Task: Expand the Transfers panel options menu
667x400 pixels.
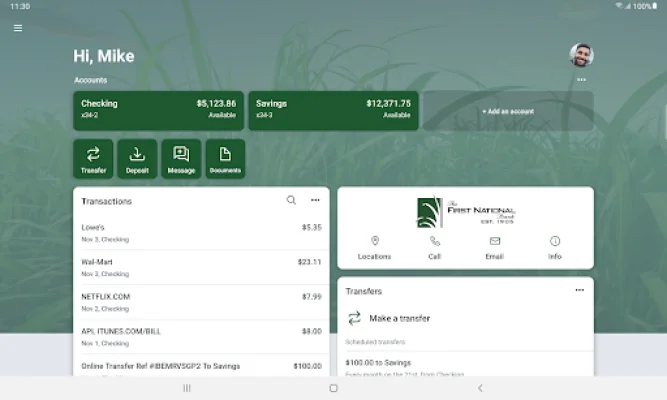Action: 579,290
